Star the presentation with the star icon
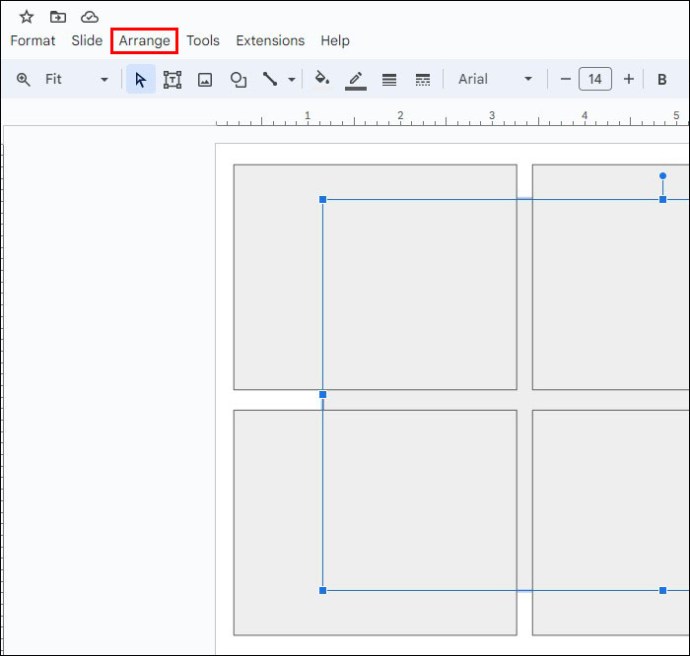Screen dimensions: 690x656 pyautogui.click(x=26, y=17)
